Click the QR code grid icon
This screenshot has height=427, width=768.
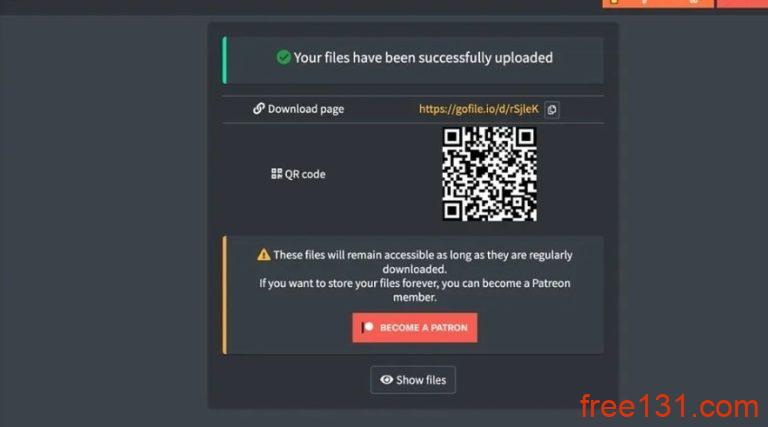(x=276, y=174)
